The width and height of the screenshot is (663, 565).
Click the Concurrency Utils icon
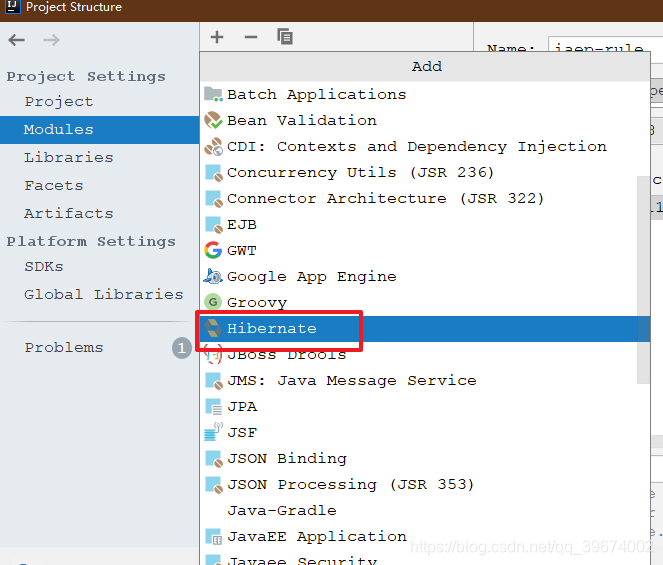(x=213, y=173)
